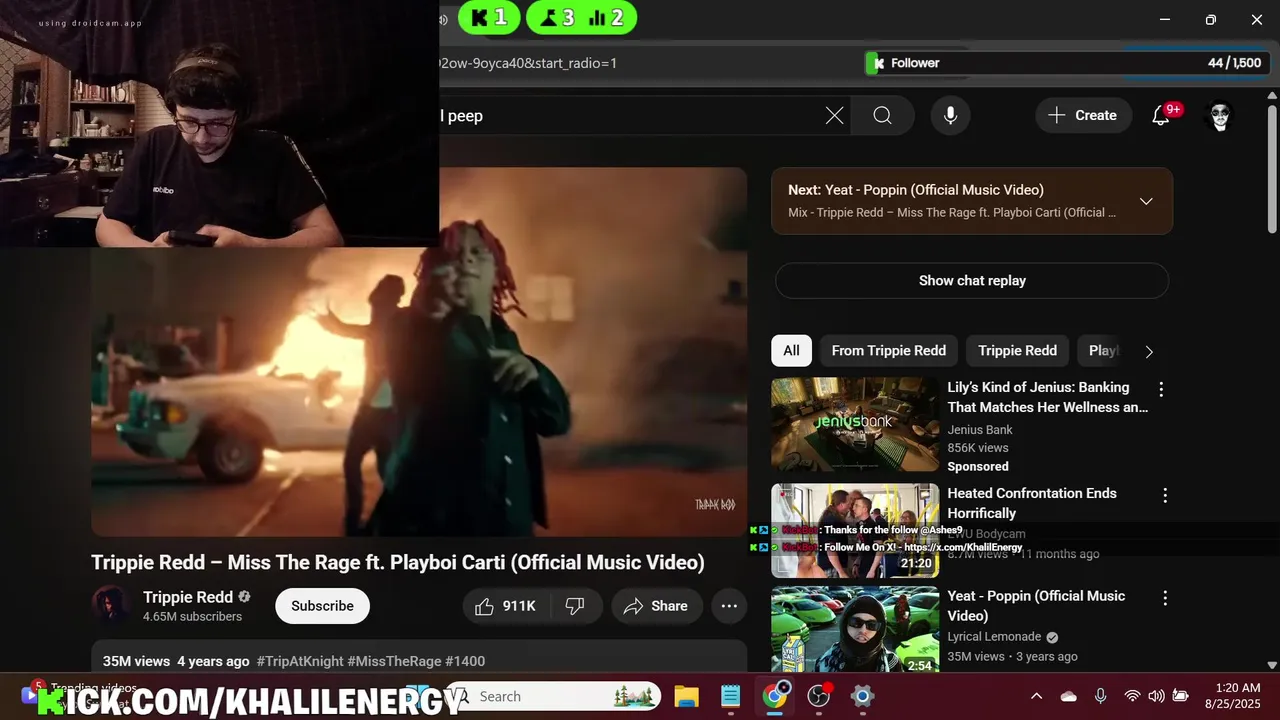Open the Wi-Fi network tray icon
1280x720 pixels.
[x=1132, y=696]
